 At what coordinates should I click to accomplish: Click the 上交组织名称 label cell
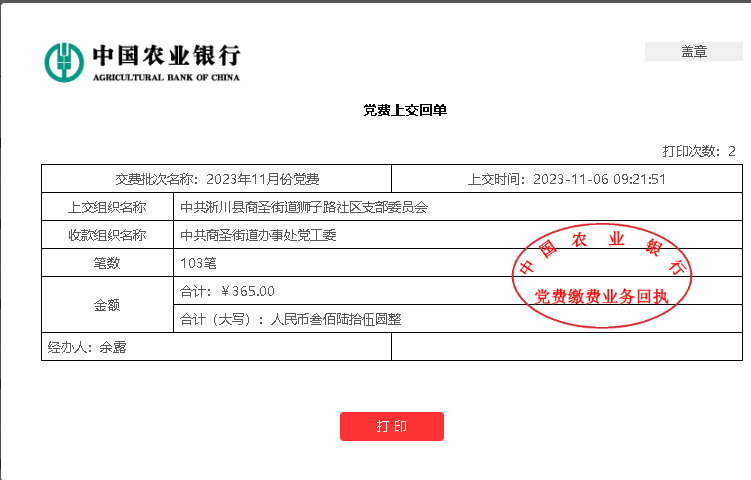(107, 207)
